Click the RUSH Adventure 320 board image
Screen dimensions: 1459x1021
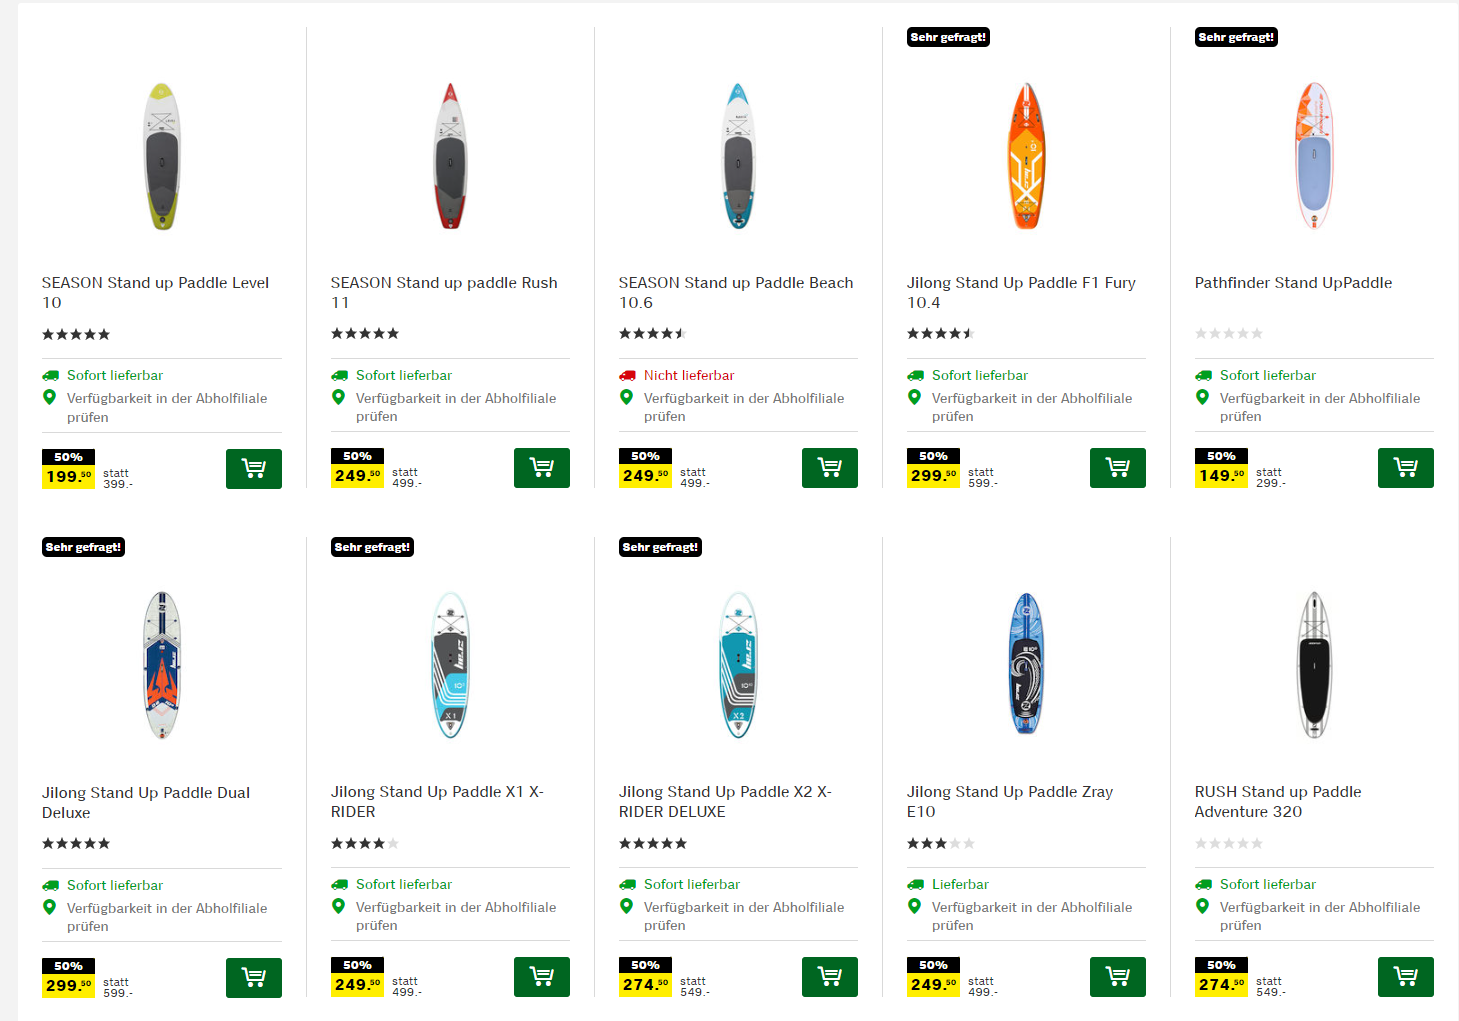pyautogui.click(x=1314, y=665)
